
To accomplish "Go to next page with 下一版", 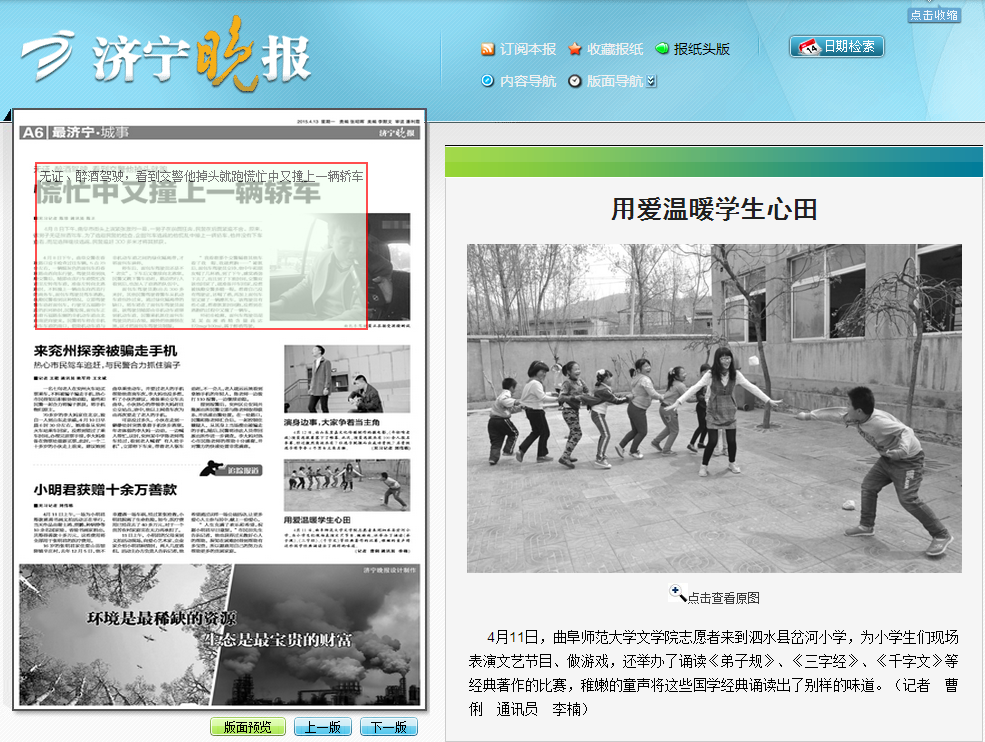I will (389, 727).
